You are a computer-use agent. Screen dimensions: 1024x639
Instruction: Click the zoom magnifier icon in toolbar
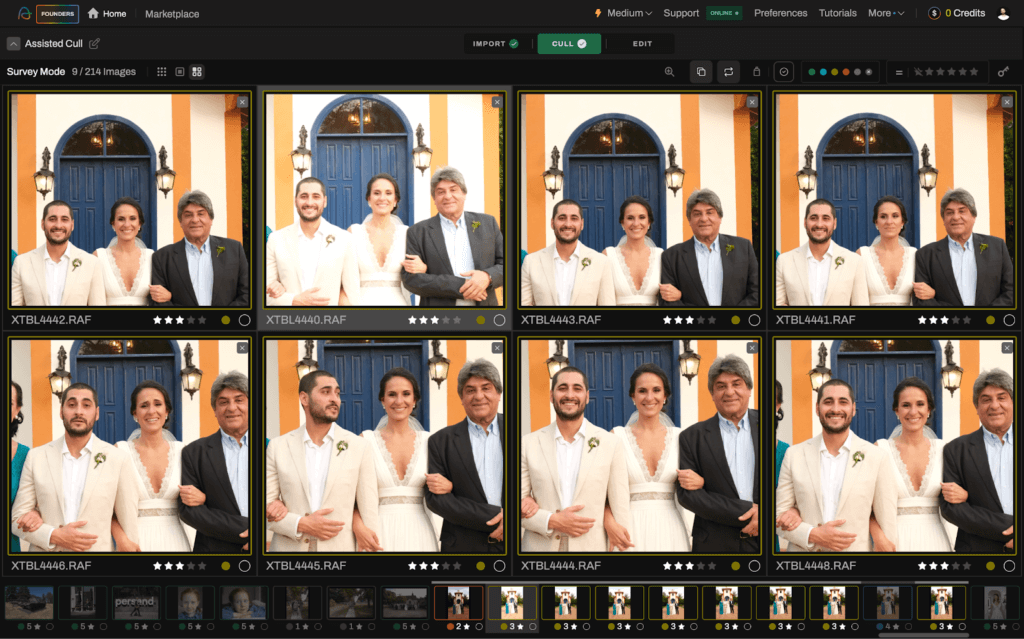pos(669,72)
